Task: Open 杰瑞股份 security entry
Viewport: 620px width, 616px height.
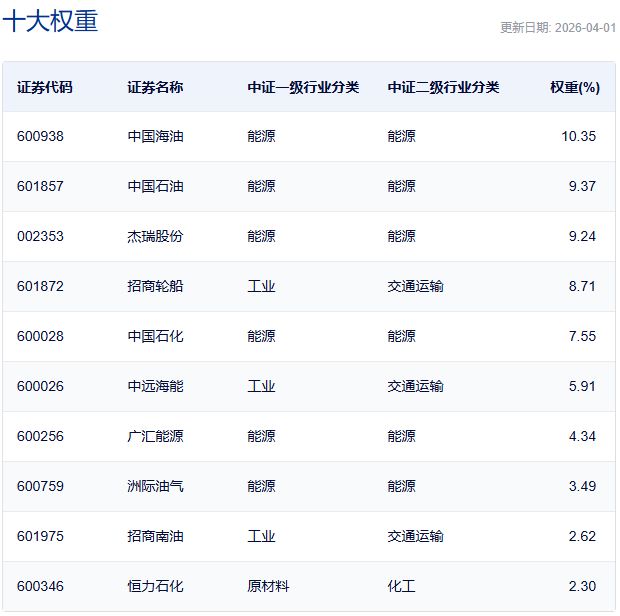Action: pos(155,236)
